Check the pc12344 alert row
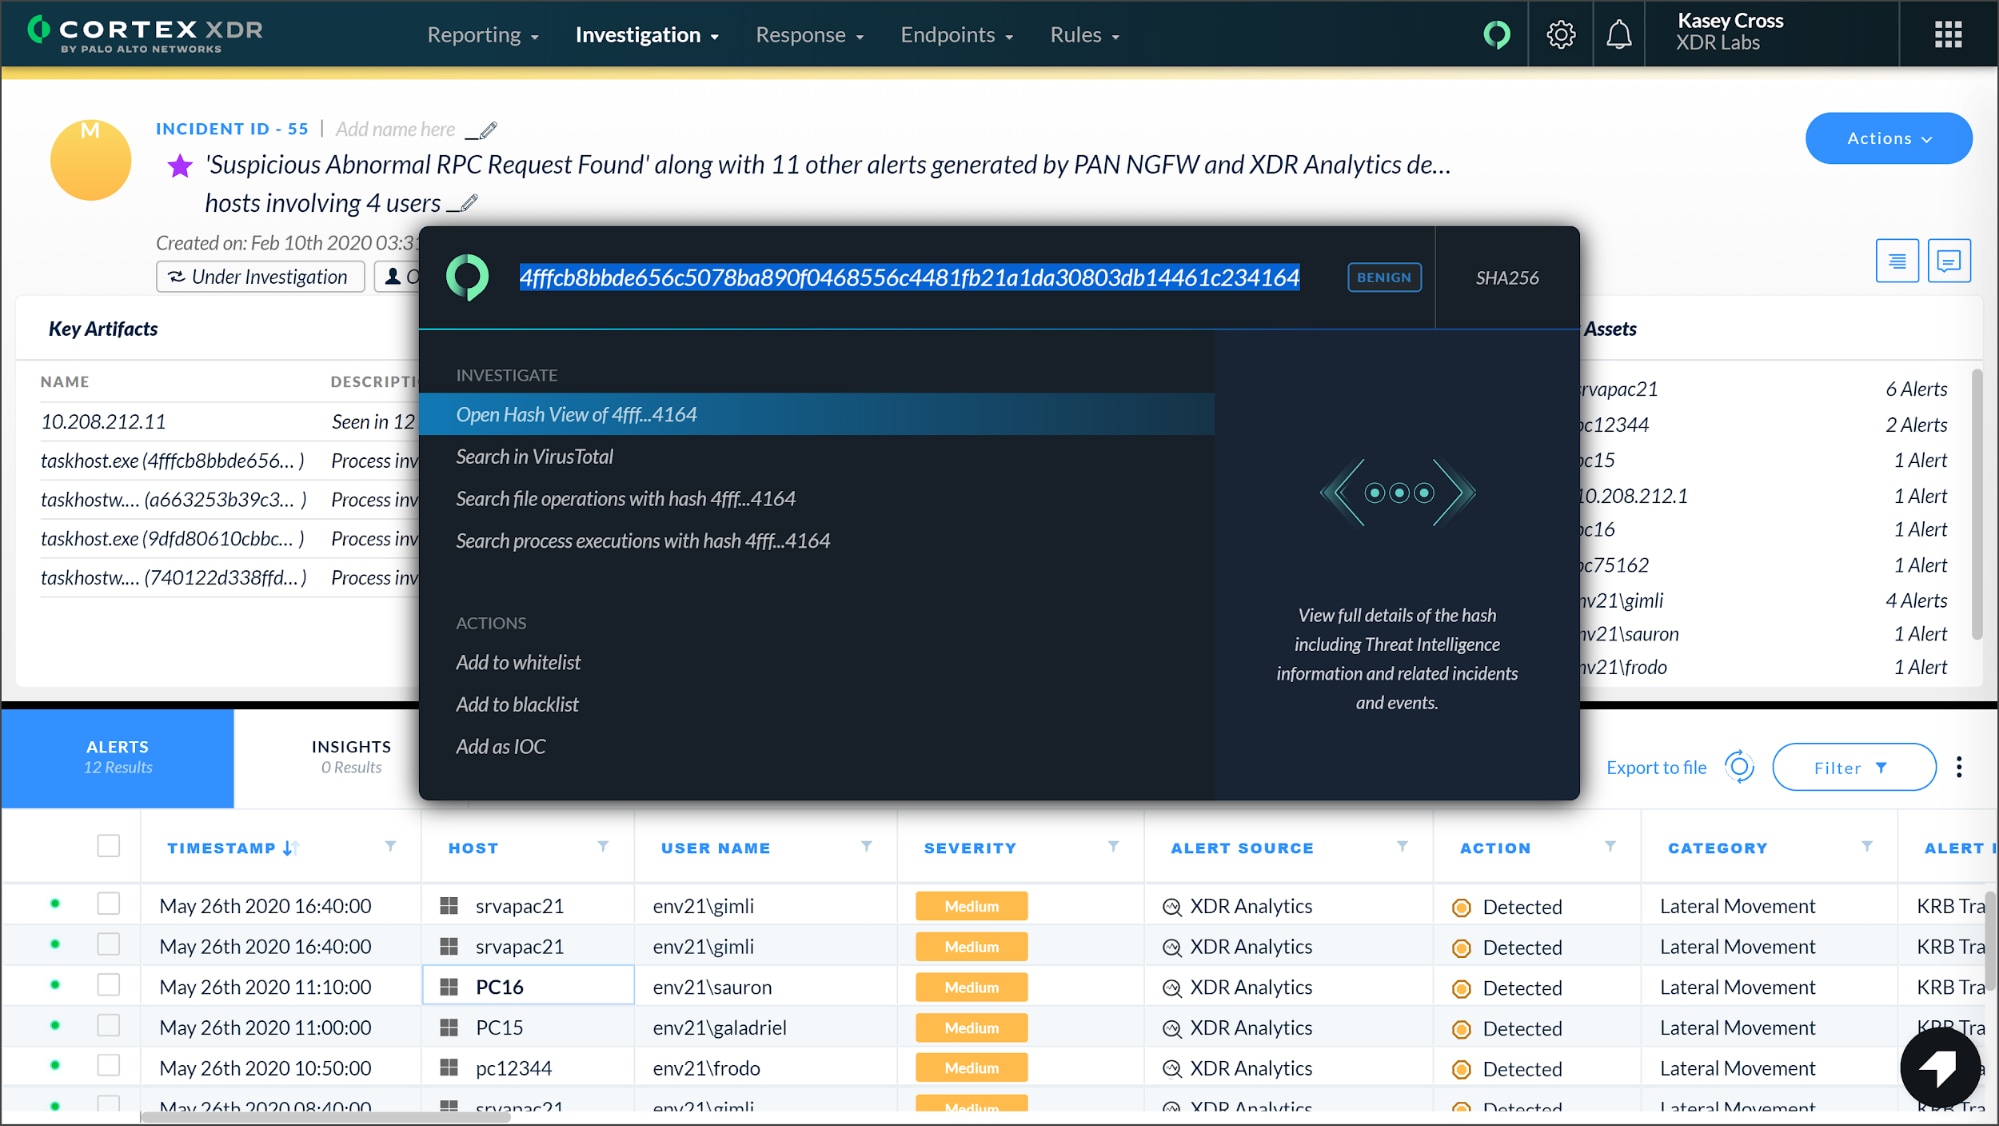Viewport: 1999px width, 1126px height. click(108, 1066)
